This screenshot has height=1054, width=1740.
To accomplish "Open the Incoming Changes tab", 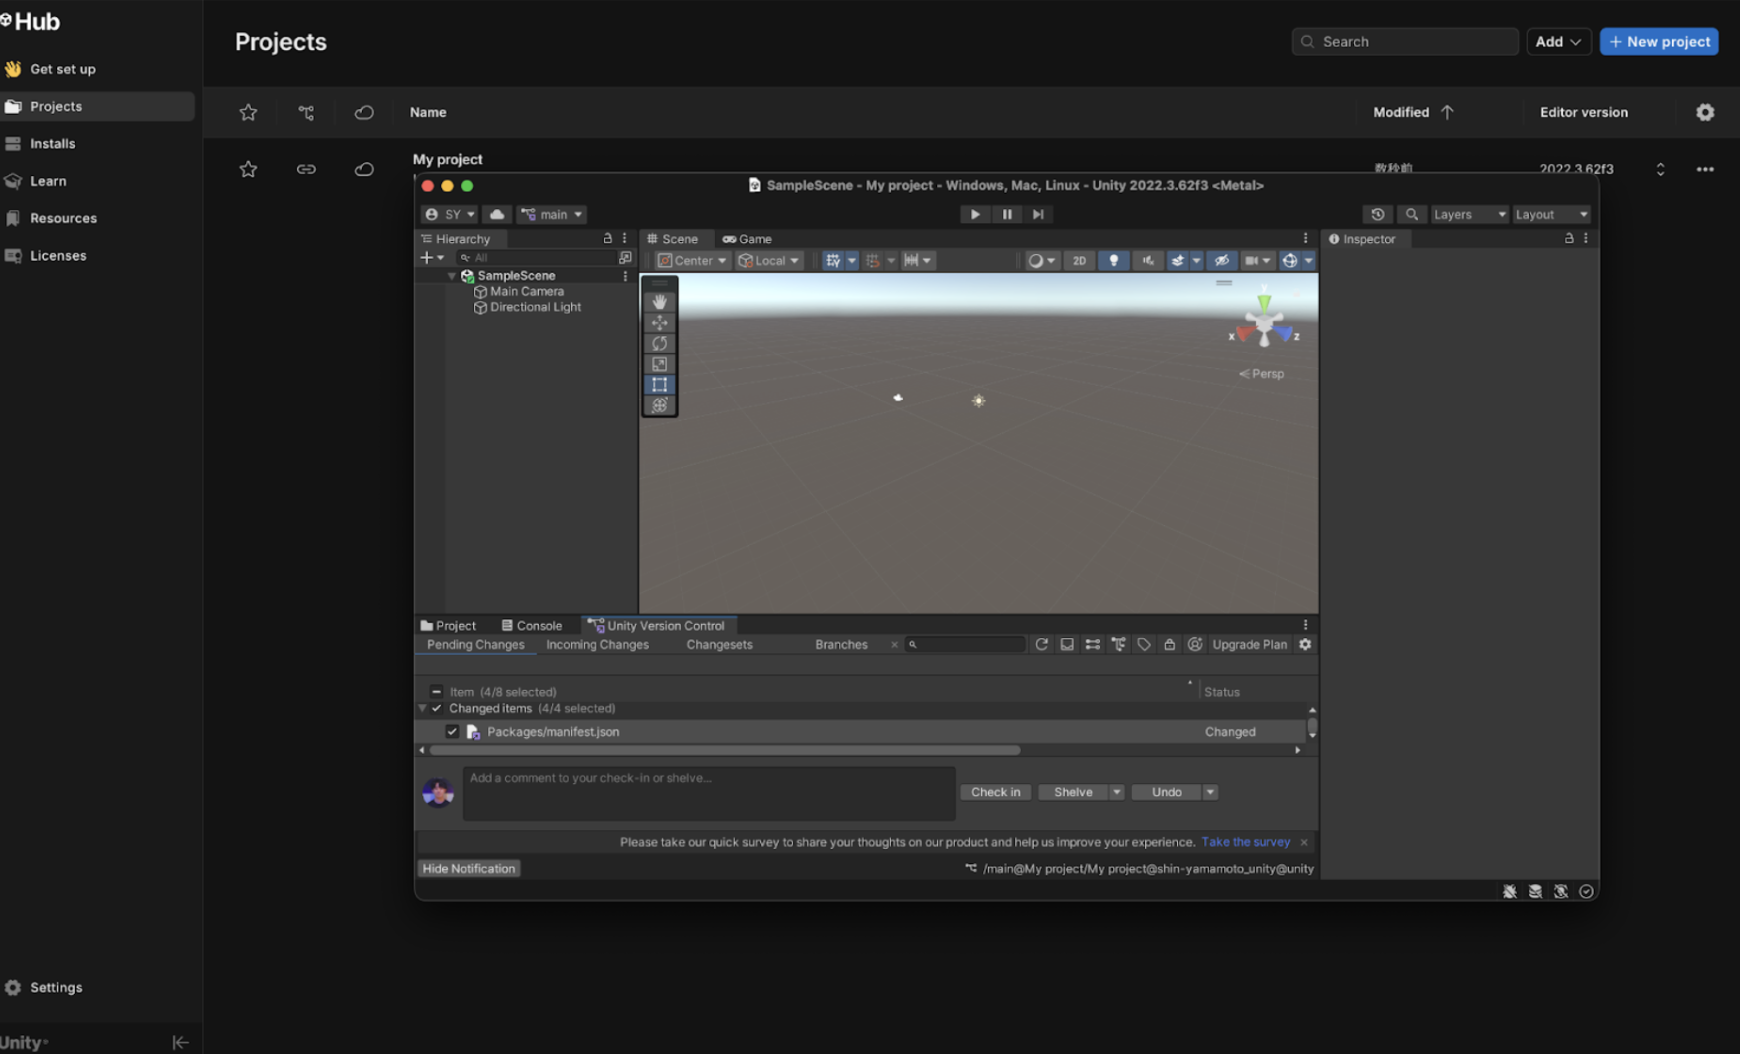I will pos(597,645).
